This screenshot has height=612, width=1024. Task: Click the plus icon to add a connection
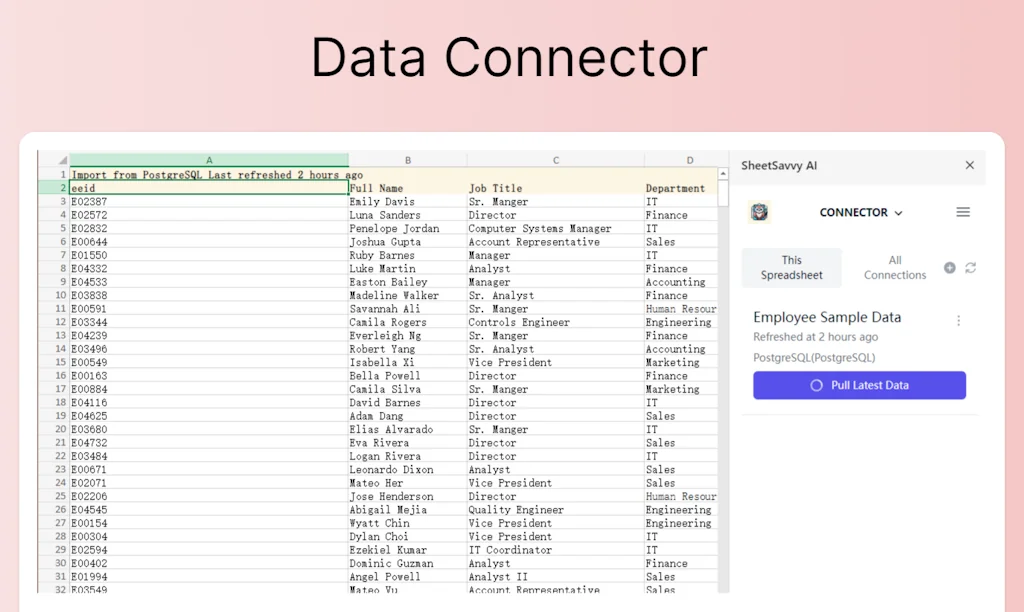tap(948, 267)
